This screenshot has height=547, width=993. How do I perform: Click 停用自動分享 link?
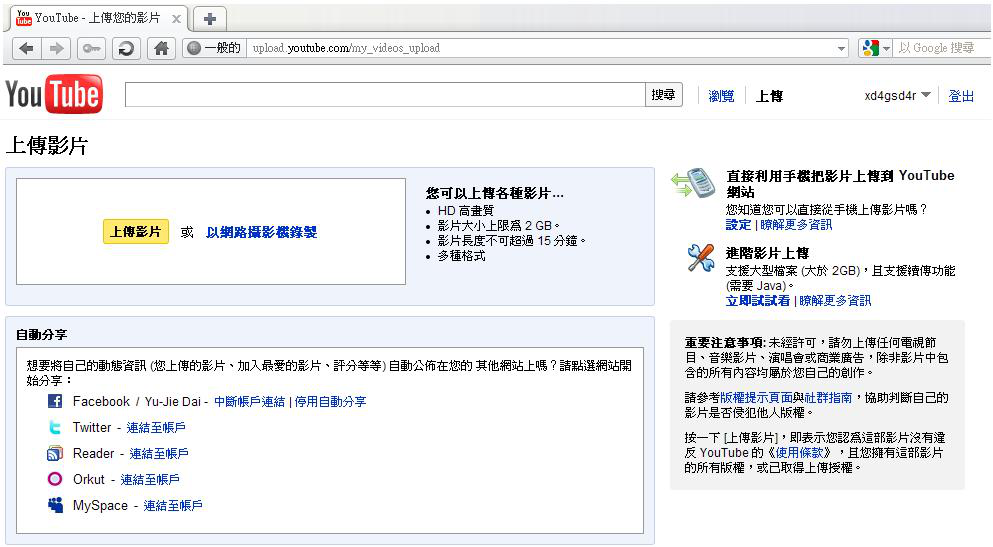tap(331, 401)
